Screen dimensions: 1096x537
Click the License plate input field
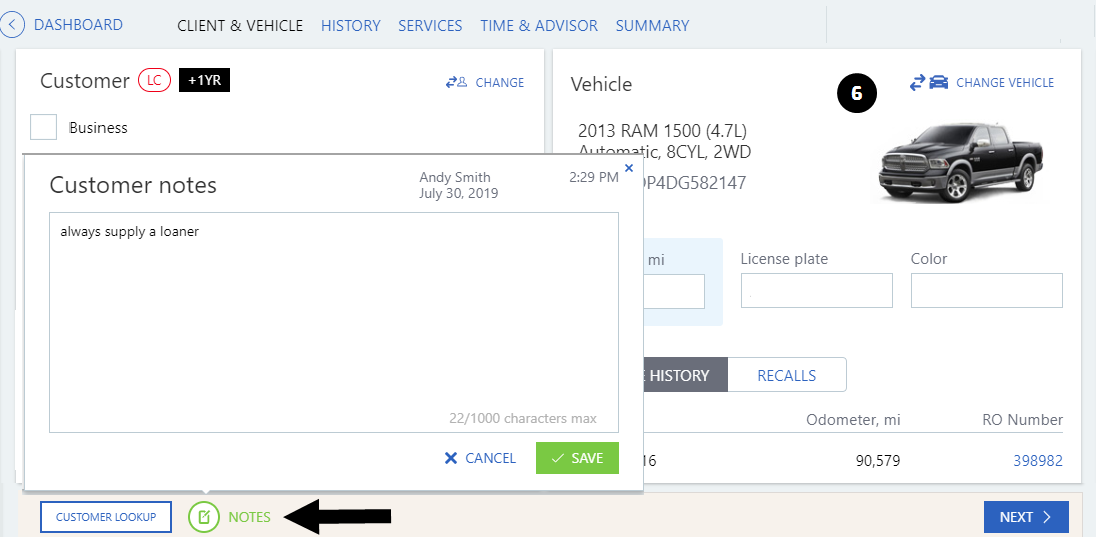point(816,291)
